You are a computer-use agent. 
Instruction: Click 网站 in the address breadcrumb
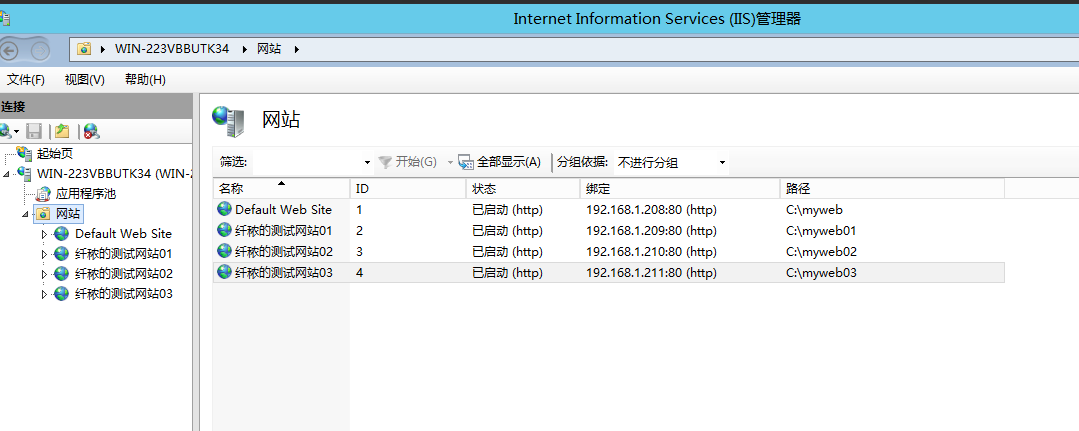(x=269, y=49)
